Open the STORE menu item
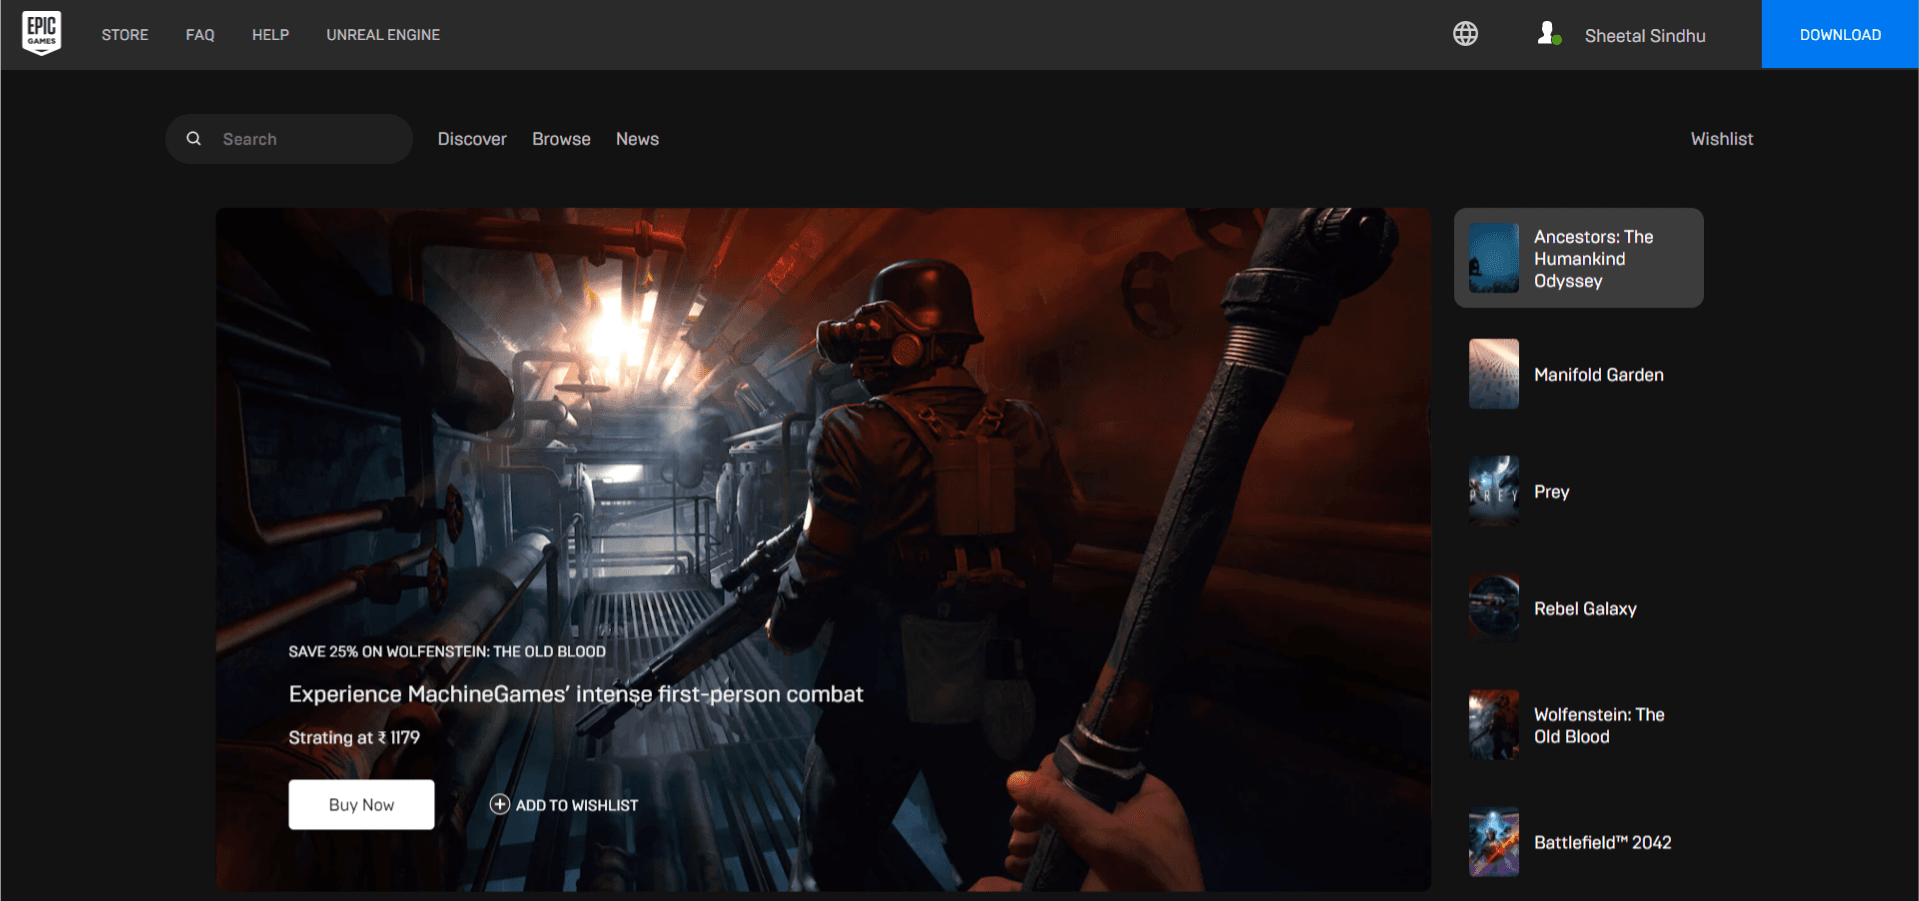1919x901 pixels. (125, 35)
